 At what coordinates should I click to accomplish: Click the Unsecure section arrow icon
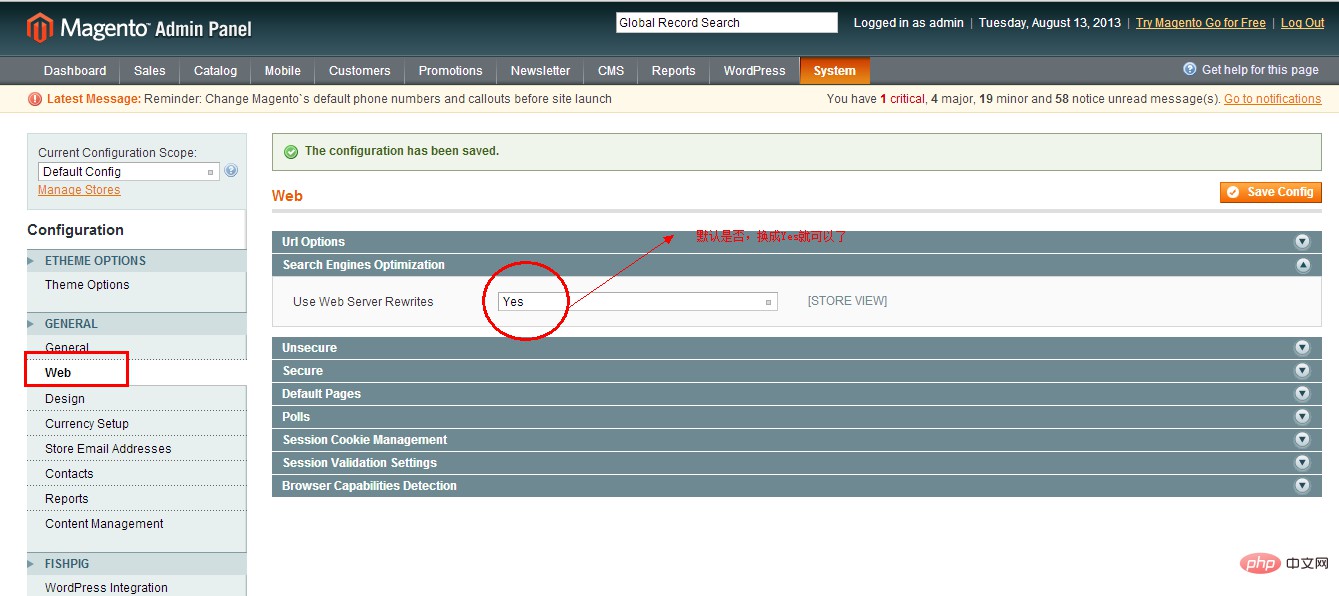(1302, 348)
